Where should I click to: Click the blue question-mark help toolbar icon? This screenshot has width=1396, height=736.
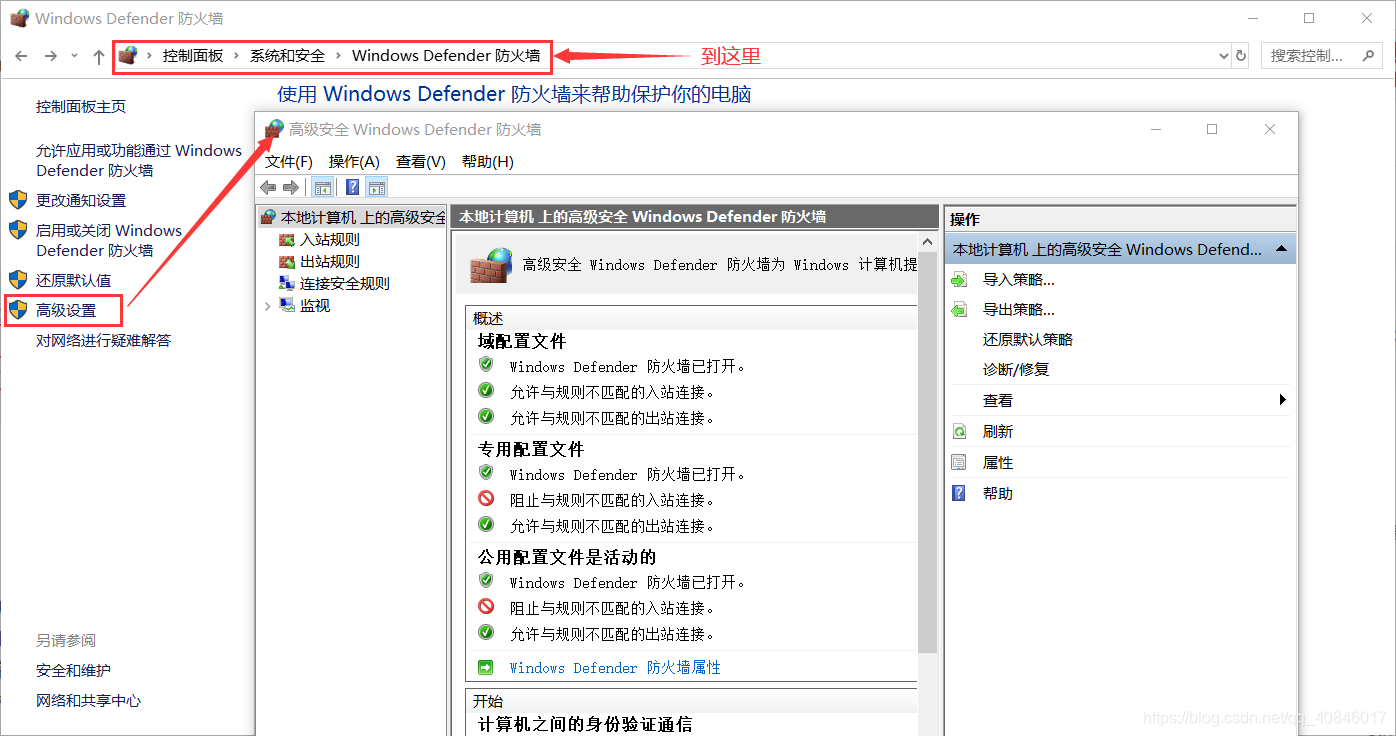(352, 187)
